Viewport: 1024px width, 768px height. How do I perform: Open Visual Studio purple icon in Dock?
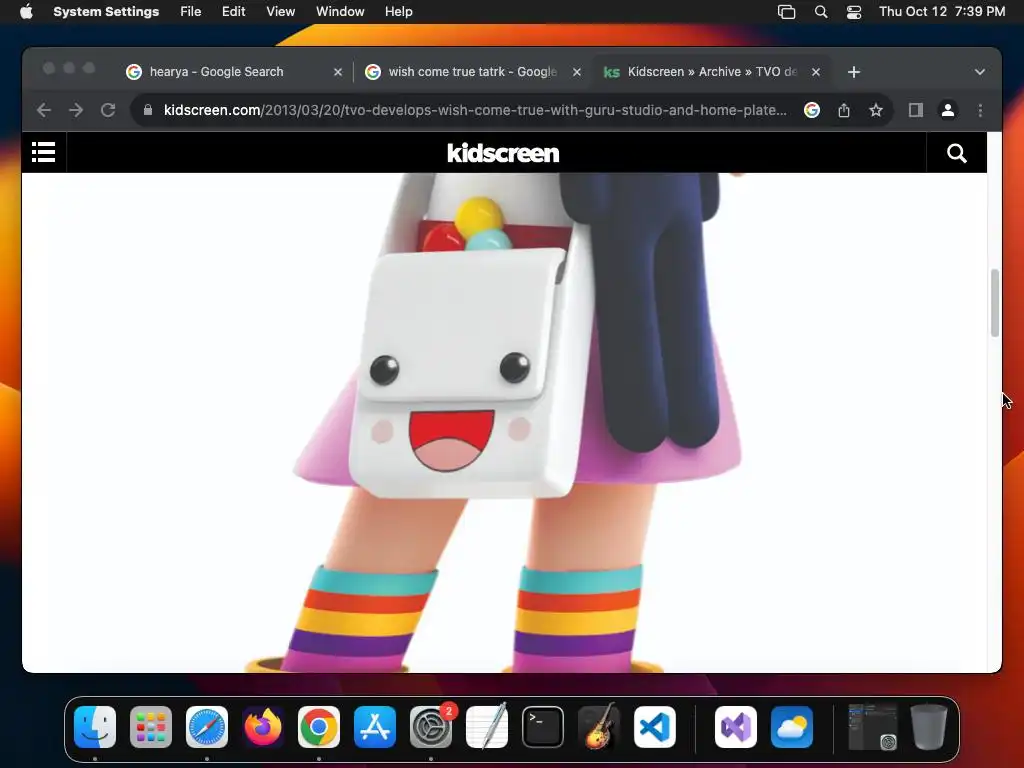pos(736,727)
